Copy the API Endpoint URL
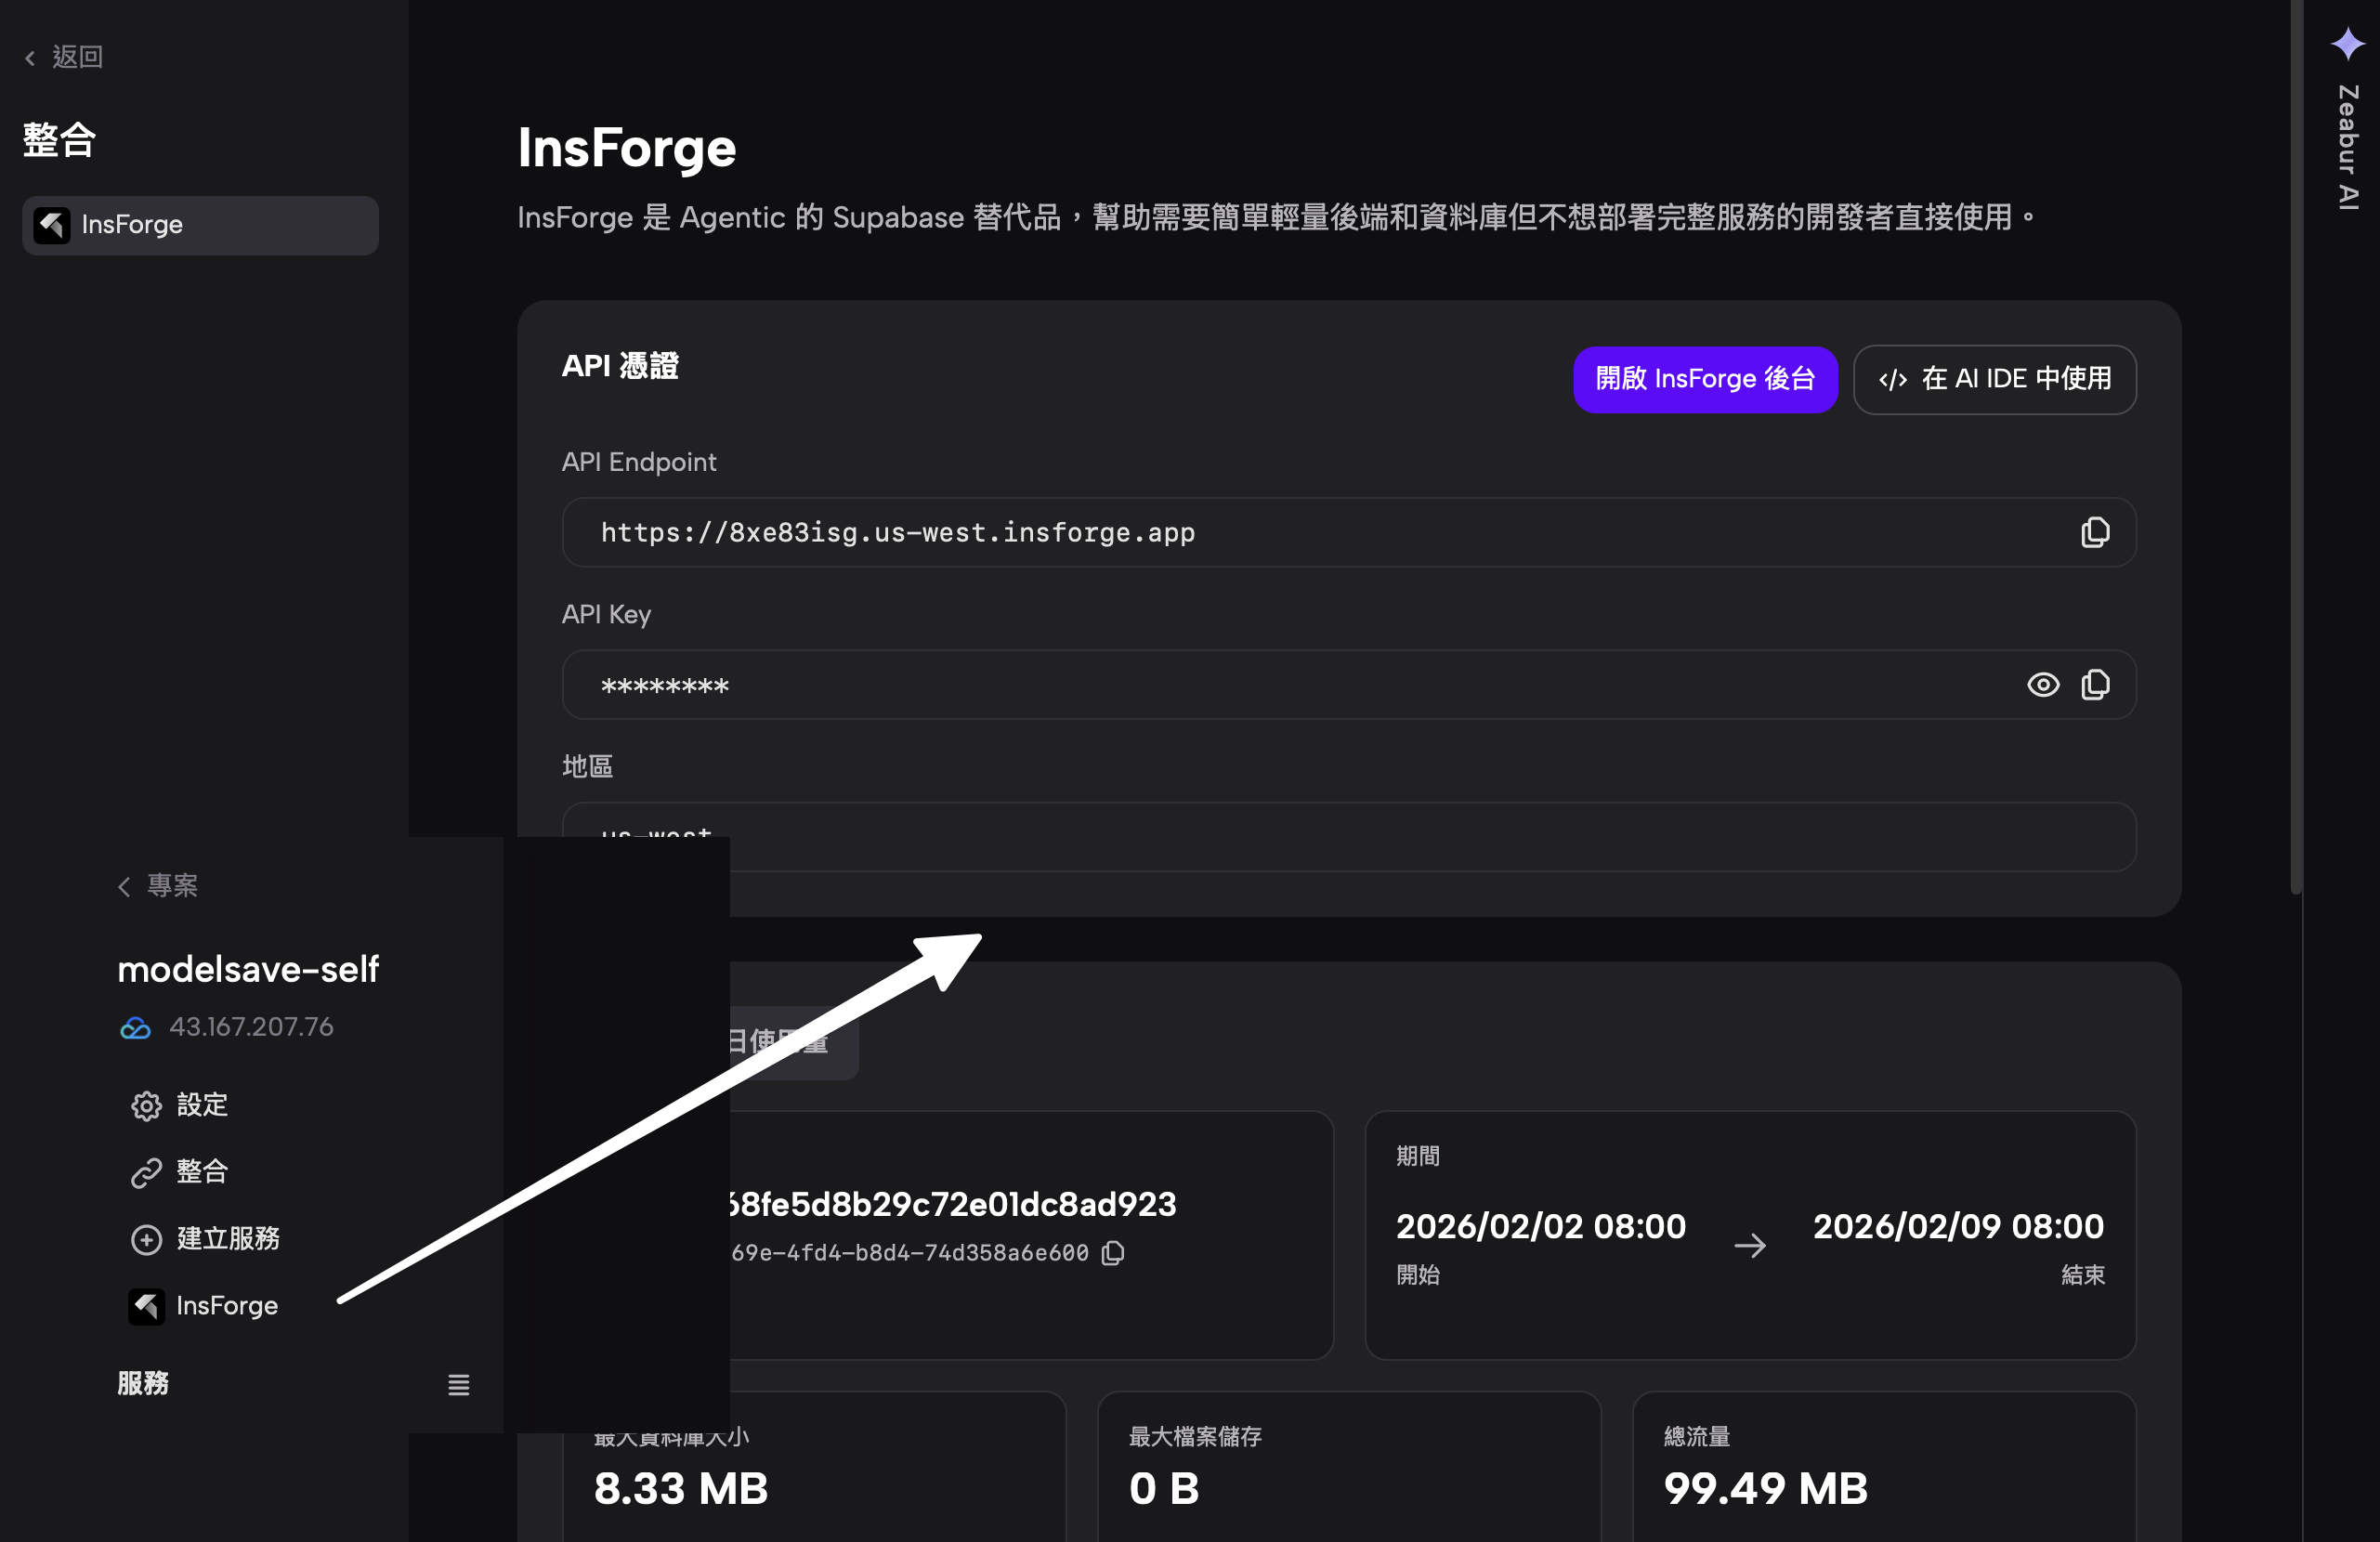 coord(2094,532)
